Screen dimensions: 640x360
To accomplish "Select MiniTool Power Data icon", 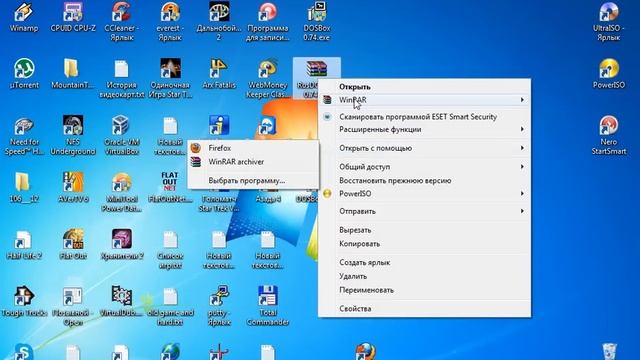I will 121,192.
